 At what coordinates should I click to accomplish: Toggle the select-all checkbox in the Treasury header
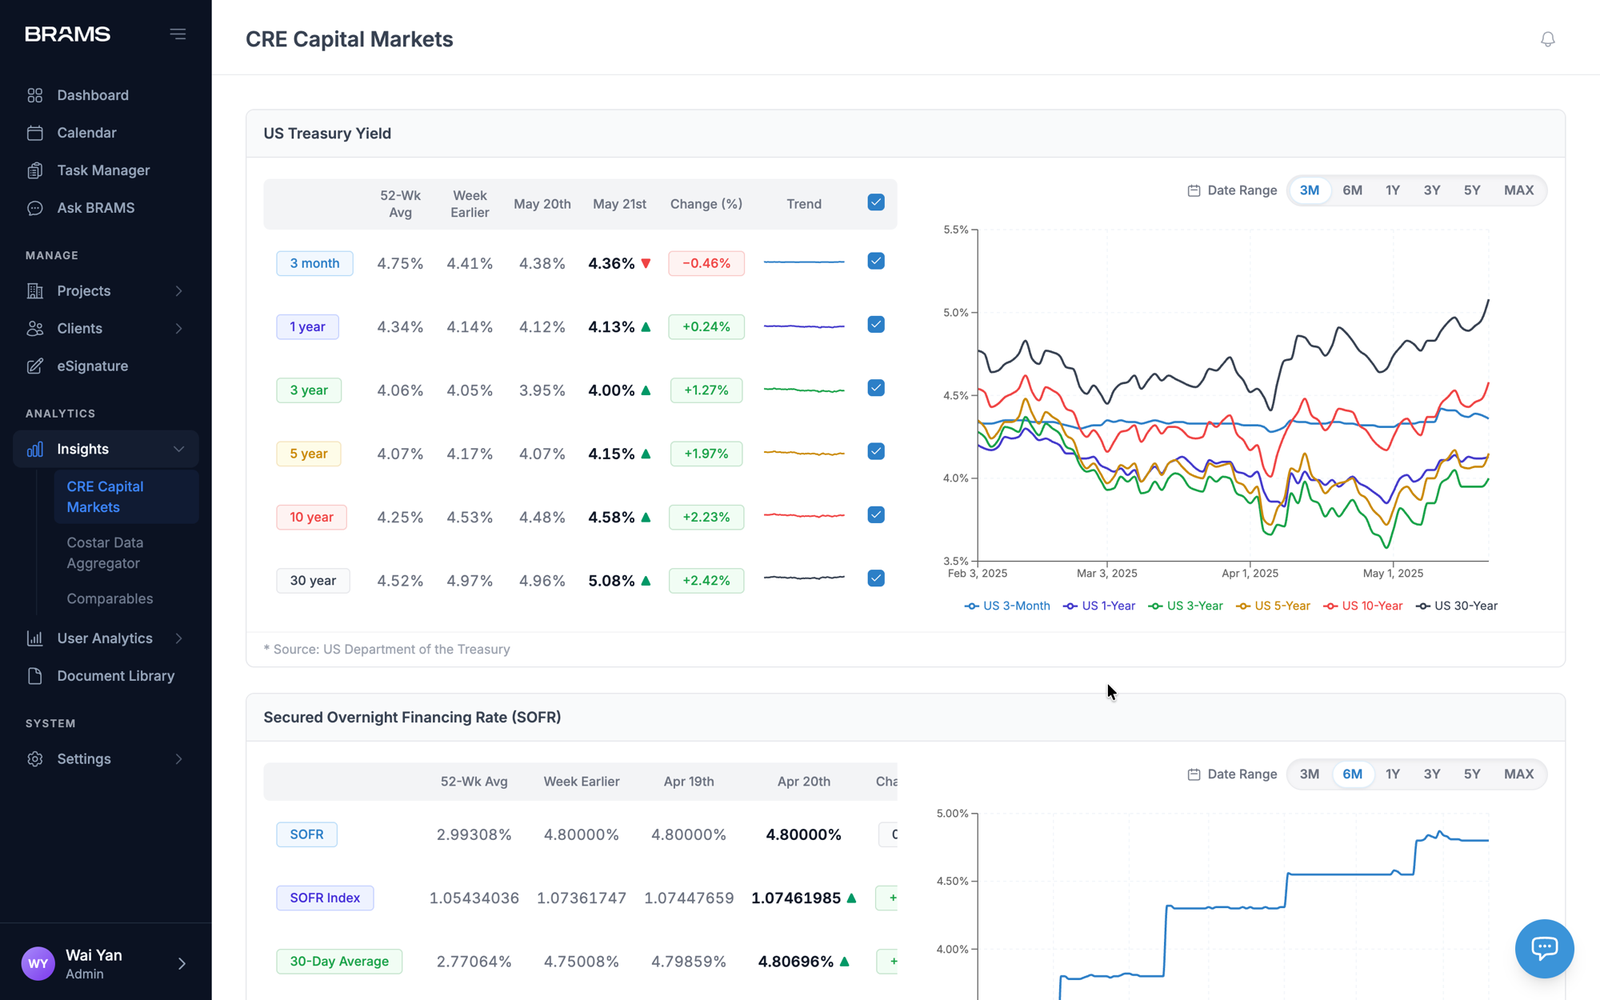tap(876, 202)
